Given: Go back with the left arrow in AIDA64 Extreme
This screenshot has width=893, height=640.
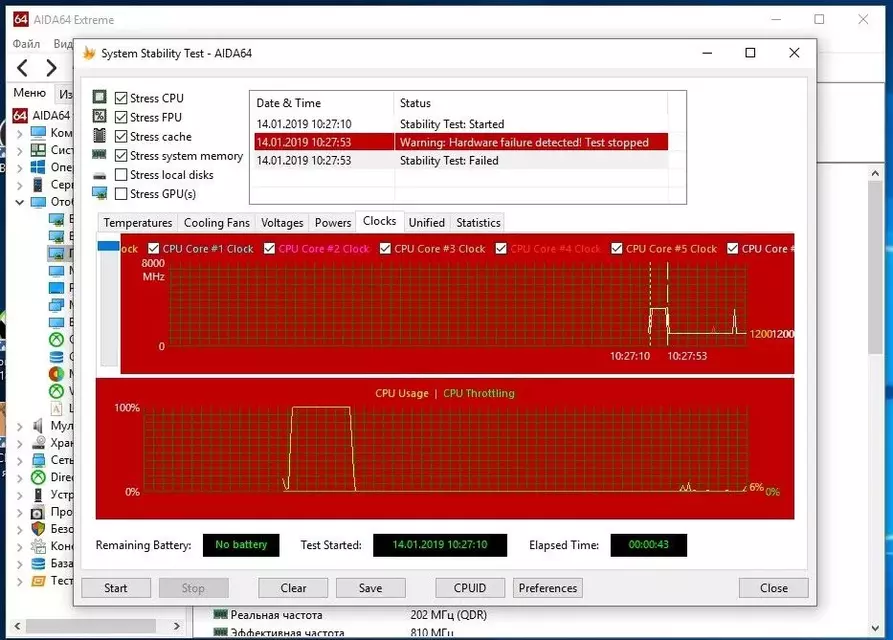Looking at the screenshot, I should click(x=23, y=68).
